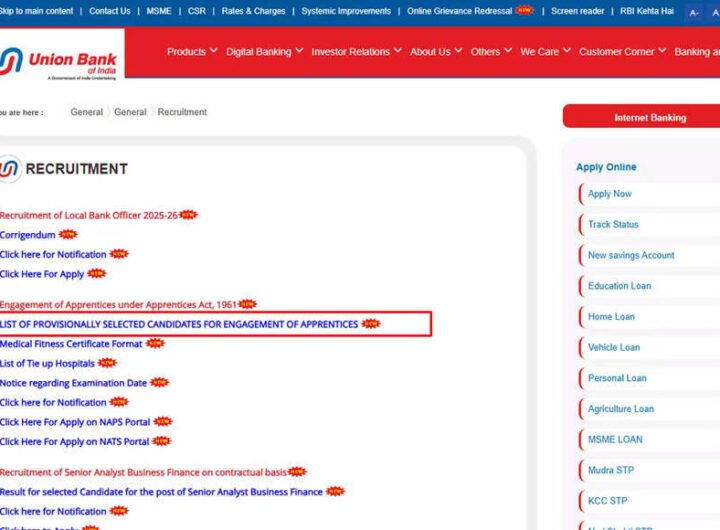The height and width of the screenshot is (530, 720).
Task: Click Apply Now in sidebar
Action: [x=609, y=194]
